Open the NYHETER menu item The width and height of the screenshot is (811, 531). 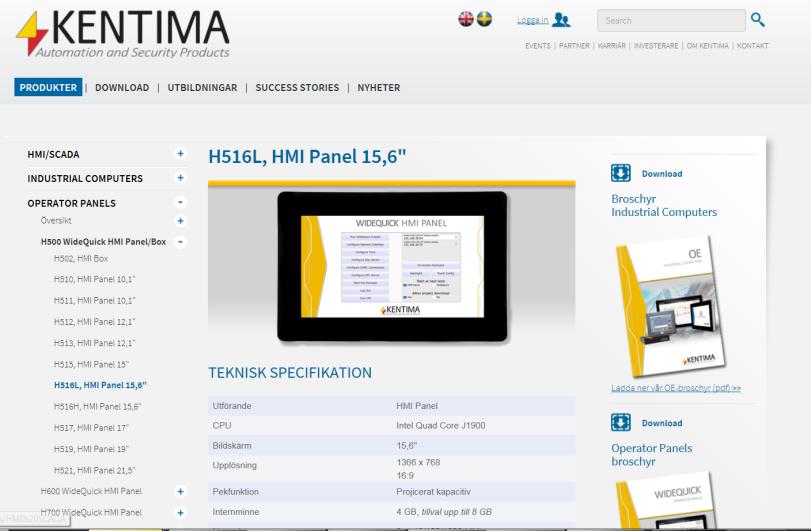point(379,88)
